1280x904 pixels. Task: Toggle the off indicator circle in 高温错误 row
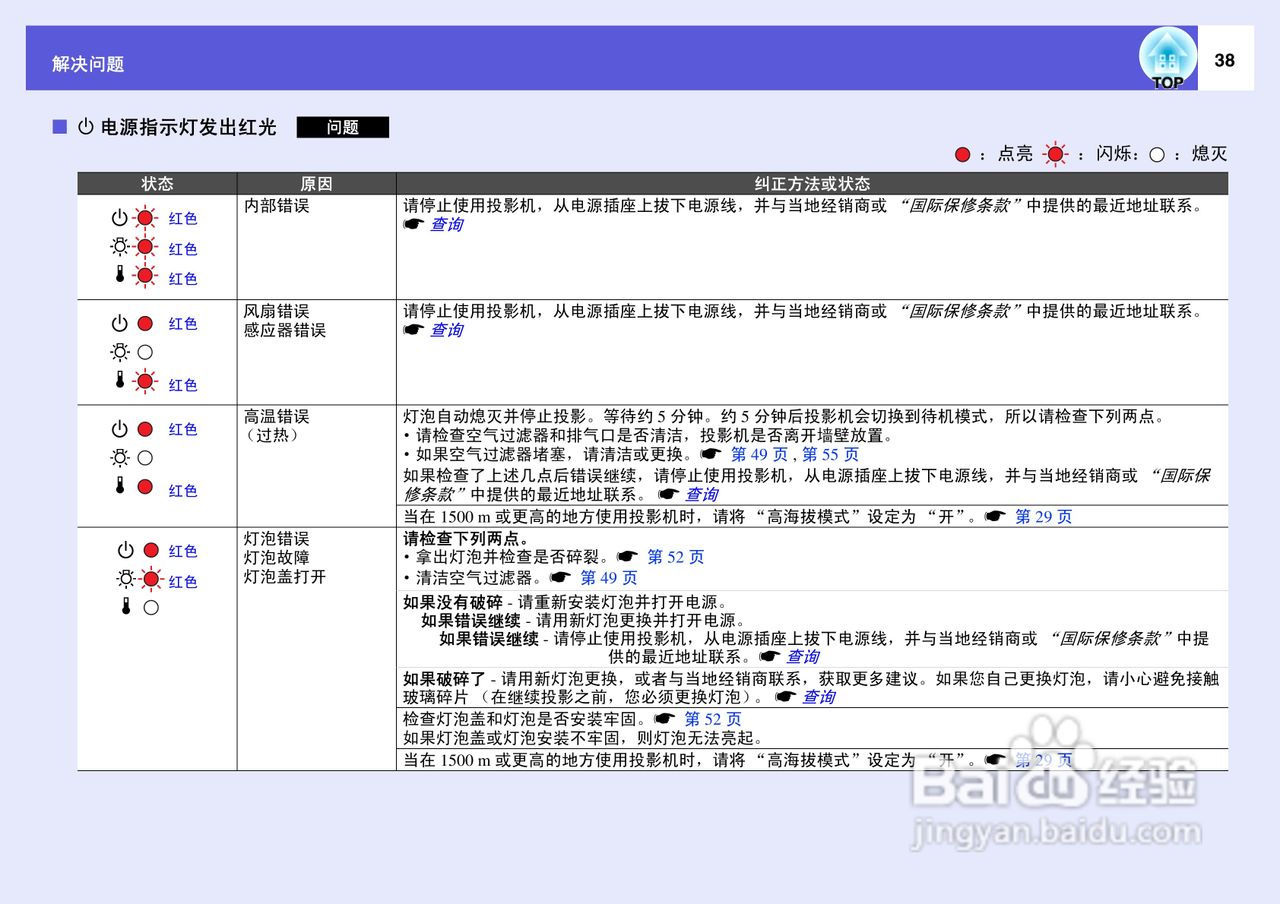pos(147,458)
